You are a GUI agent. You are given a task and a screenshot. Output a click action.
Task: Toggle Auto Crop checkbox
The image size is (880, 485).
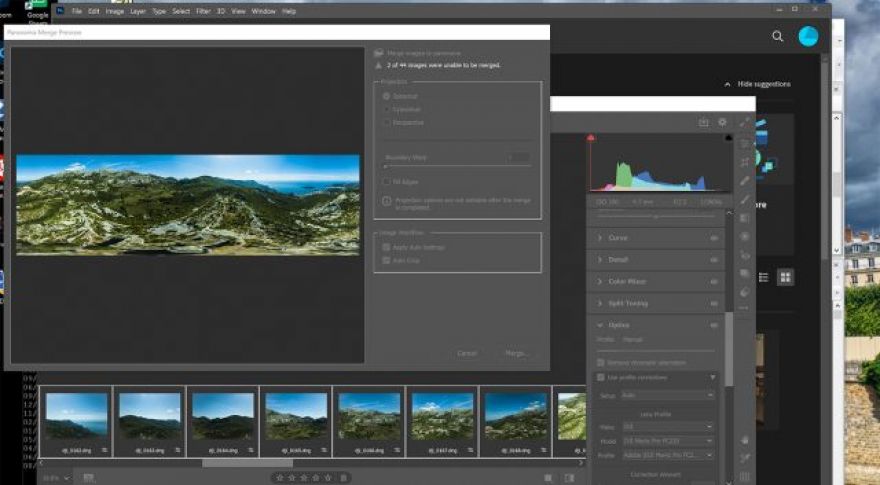tap(386, 260)
